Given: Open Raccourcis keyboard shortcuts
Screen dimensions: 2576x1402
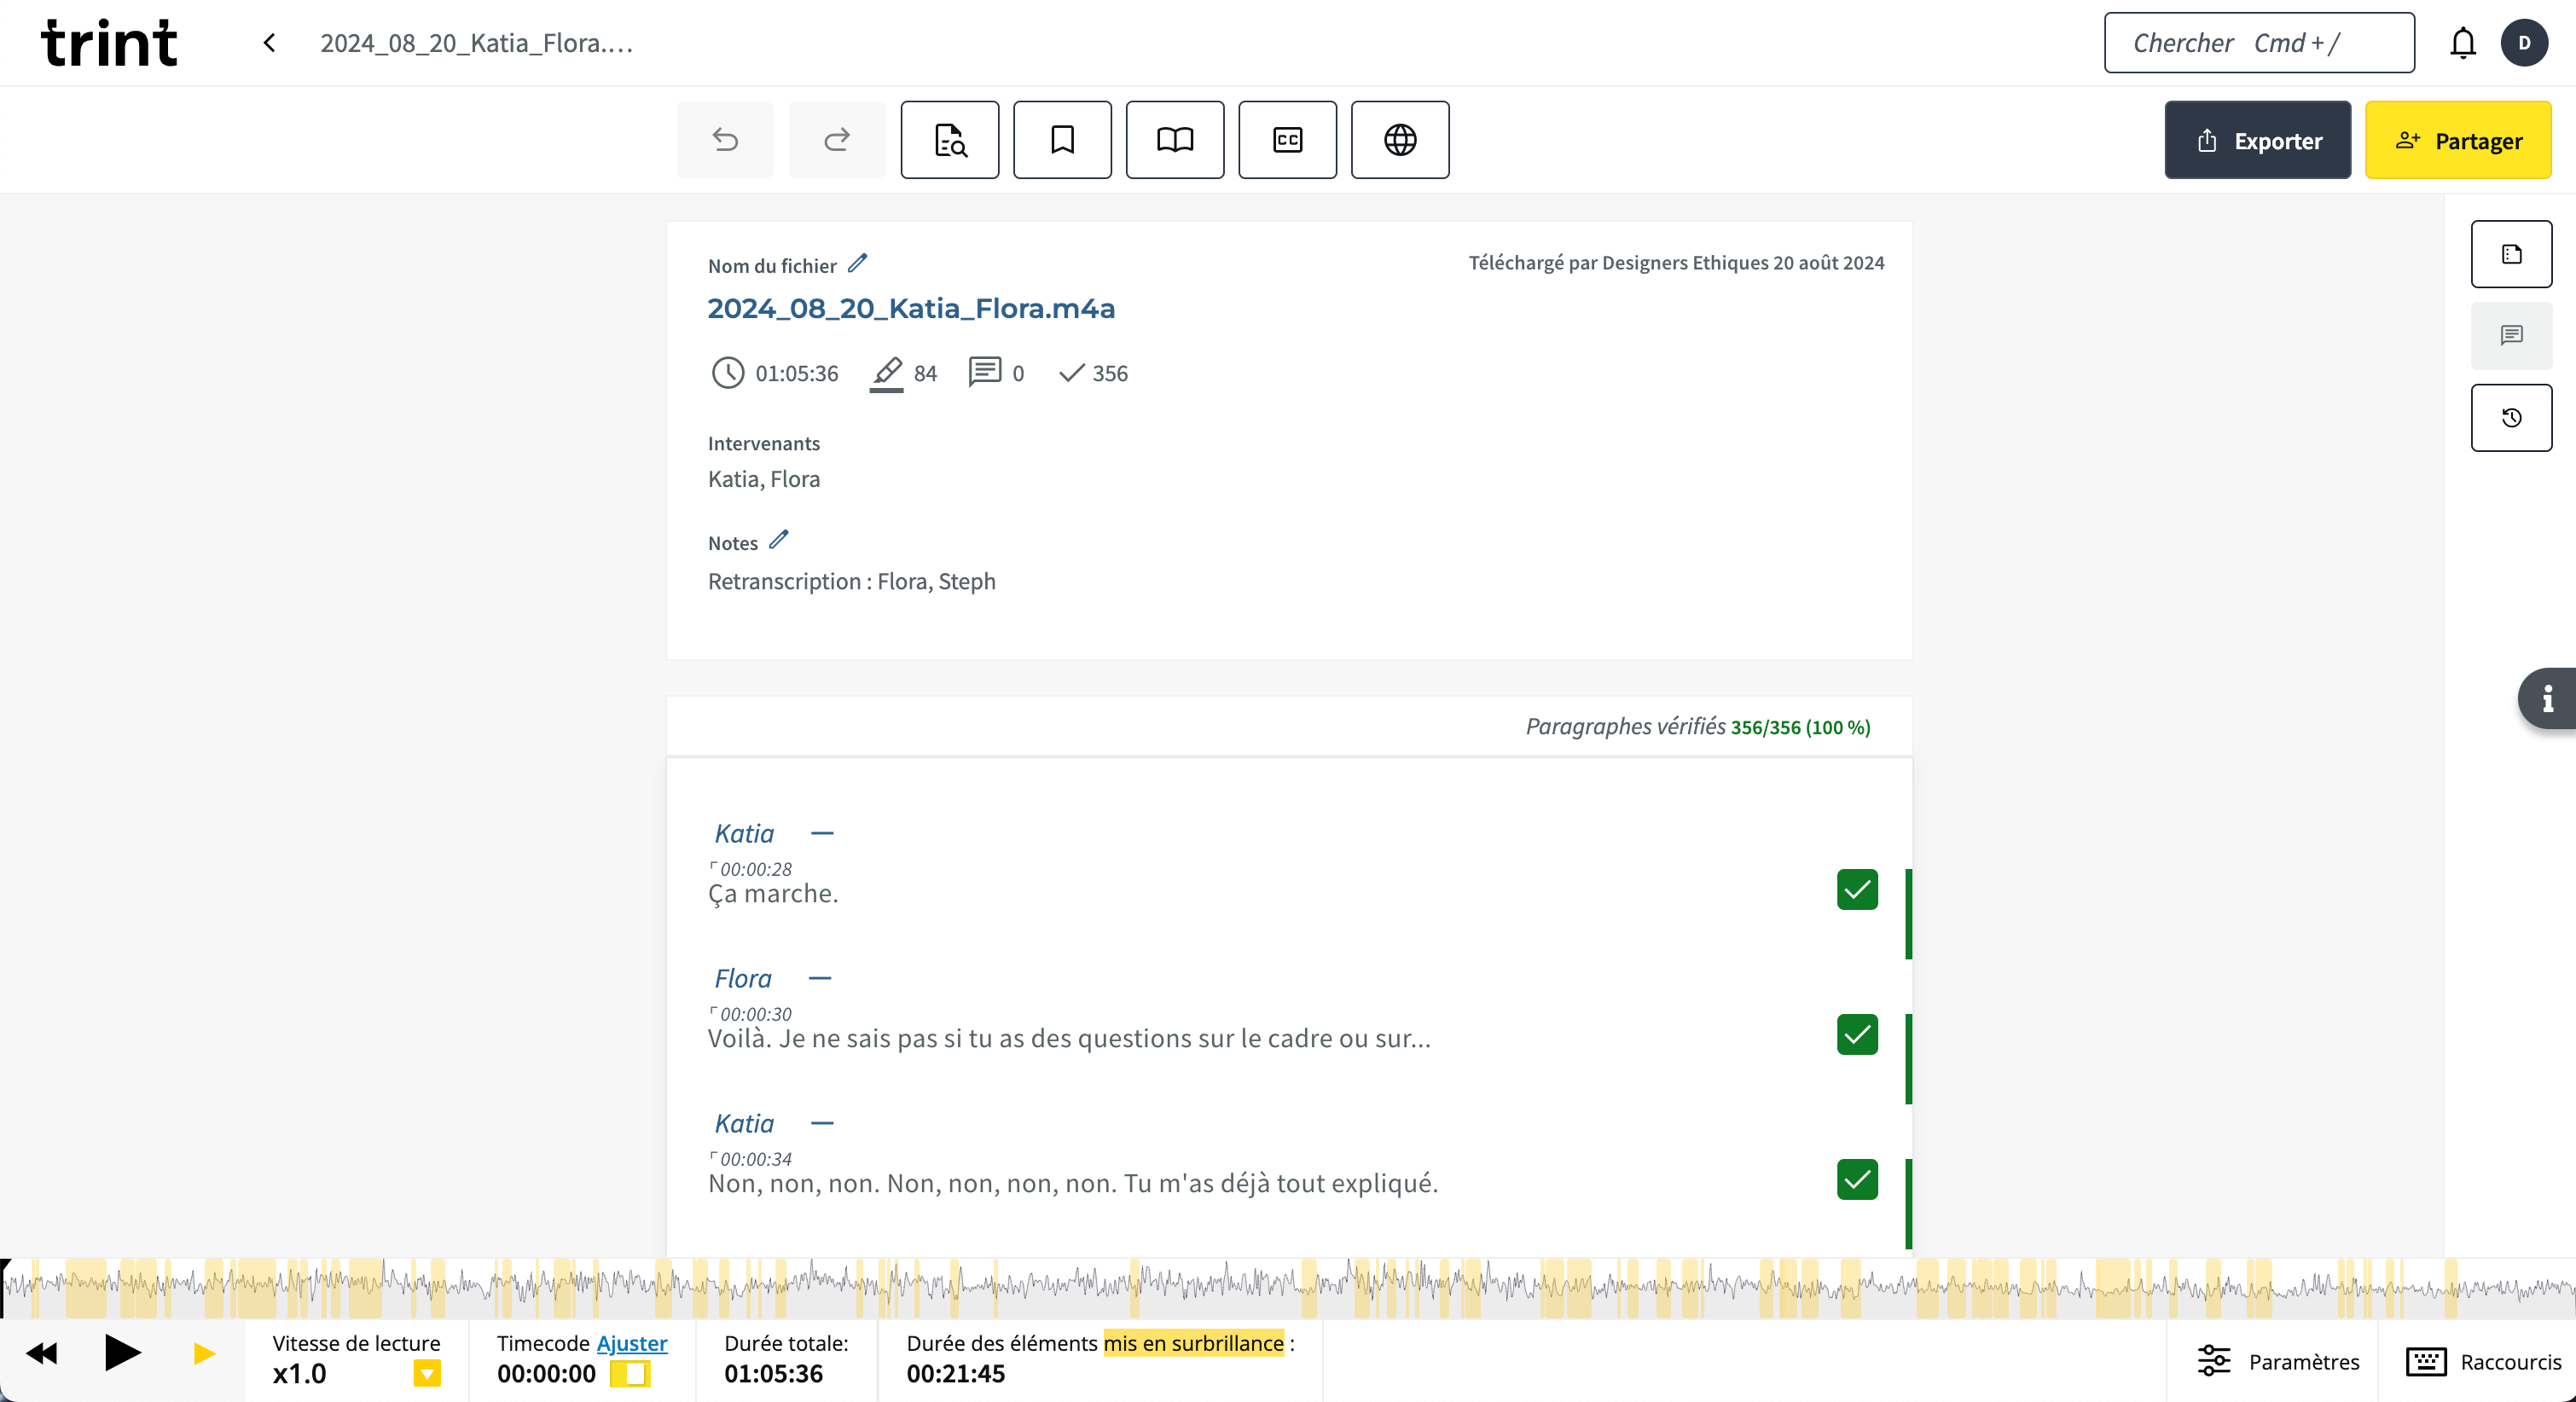Looking at the screenshot, I should click(x=2484, y=1361).
